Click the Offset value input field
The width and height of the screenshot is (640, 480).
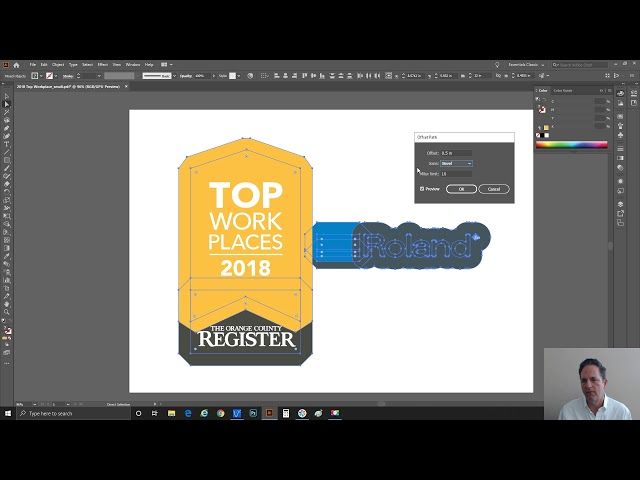[456, 153]
